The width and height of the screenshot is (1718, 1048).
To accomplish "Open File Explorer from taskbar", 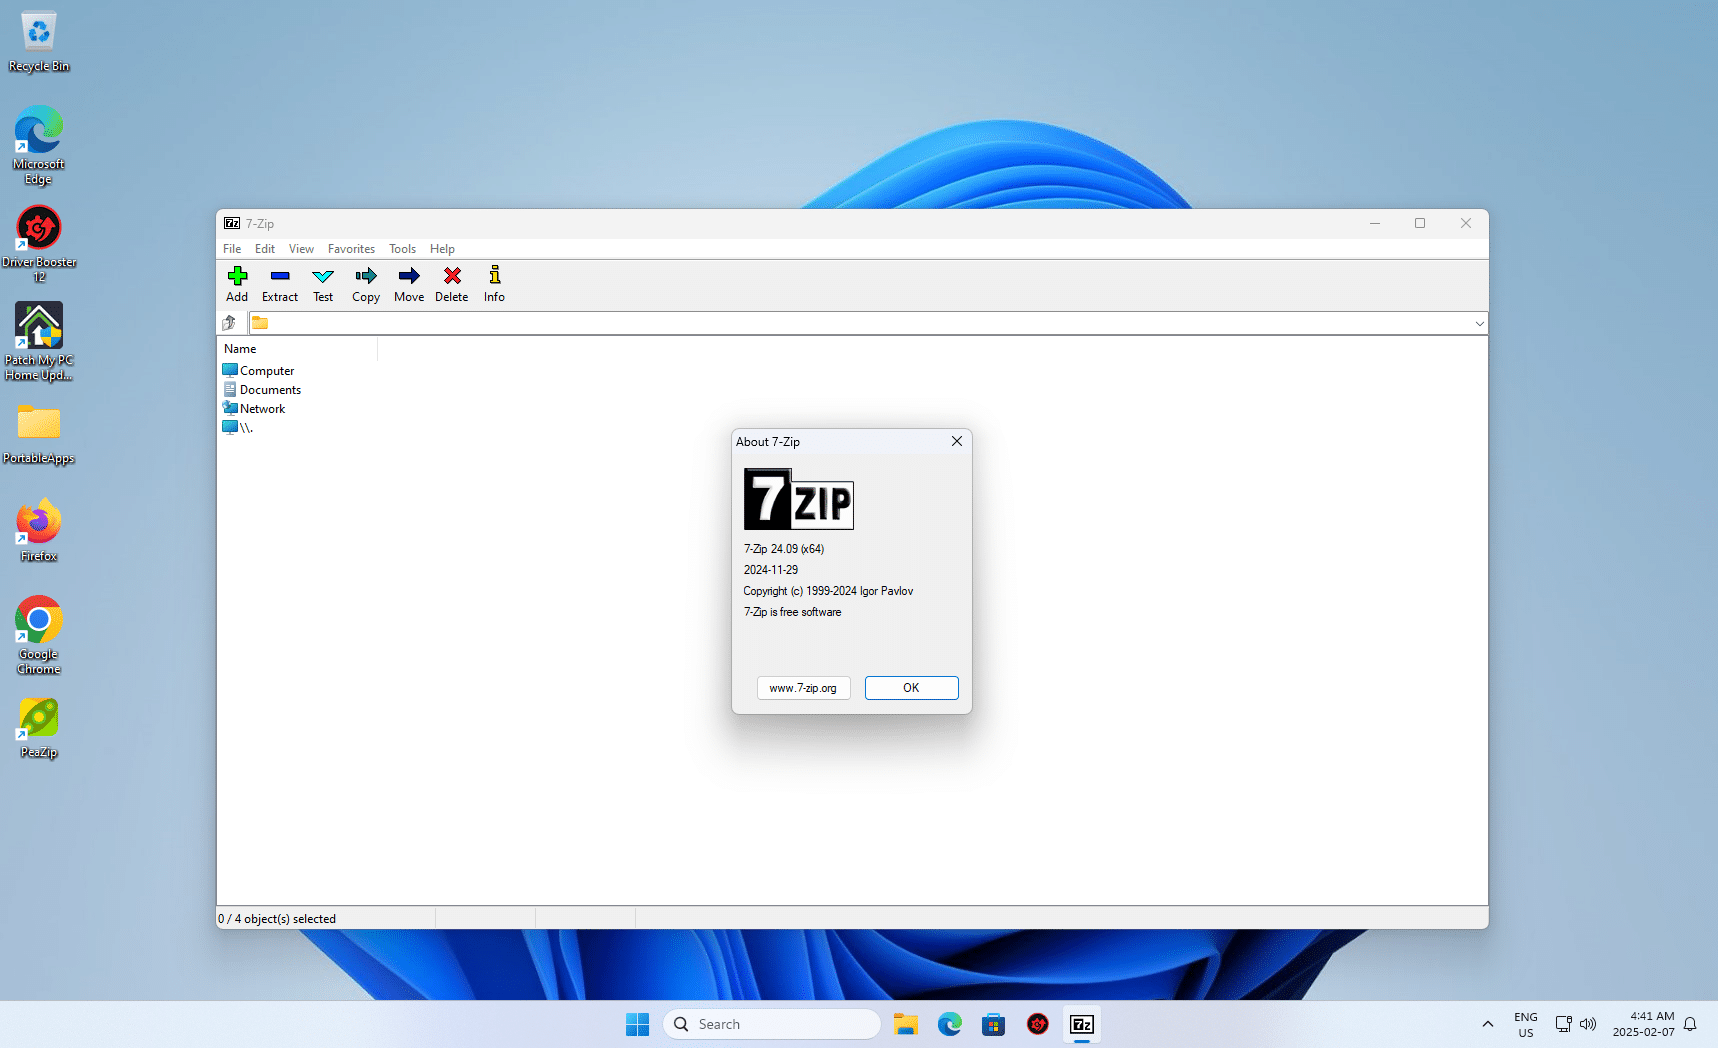I will [x=906, y=1024].
